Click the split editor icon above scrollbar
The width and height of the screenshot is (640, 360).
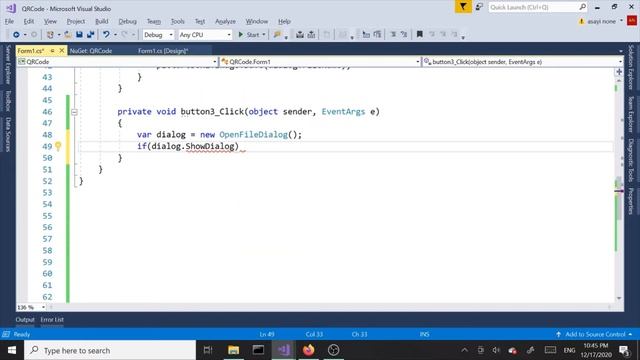tap(619, 72)
